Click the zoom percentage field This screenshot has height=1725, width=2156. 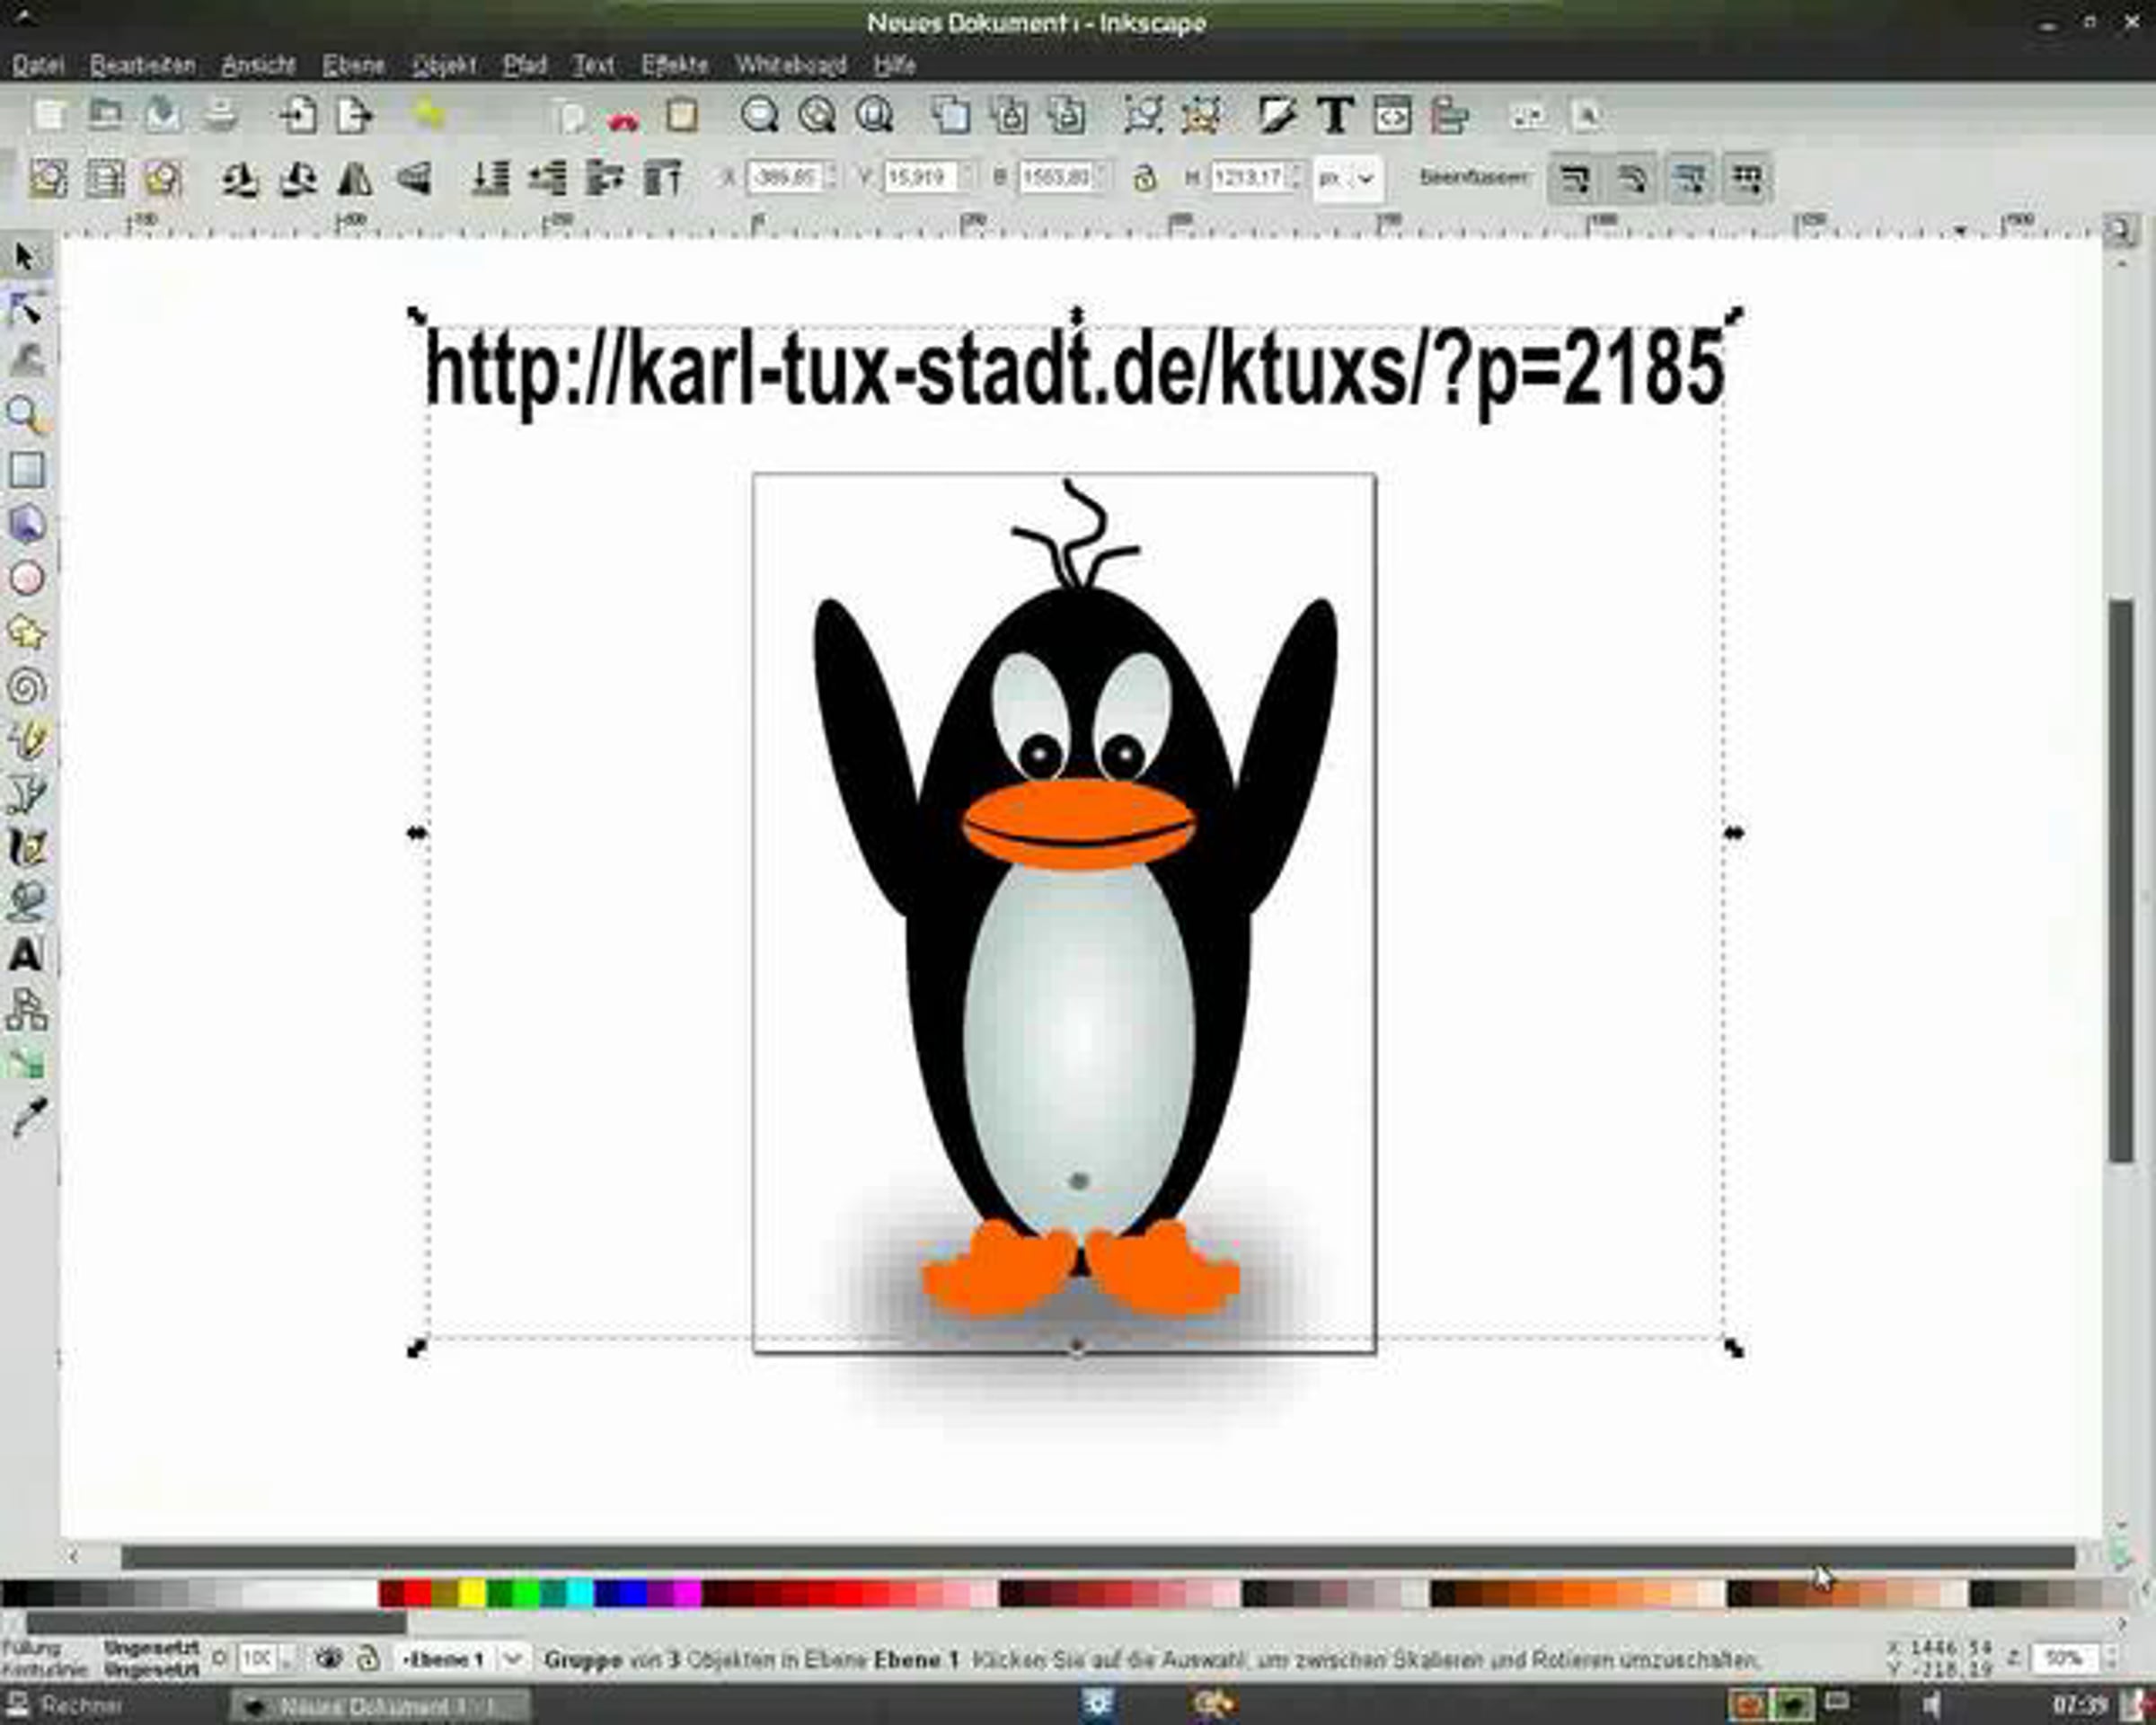2063,1659
